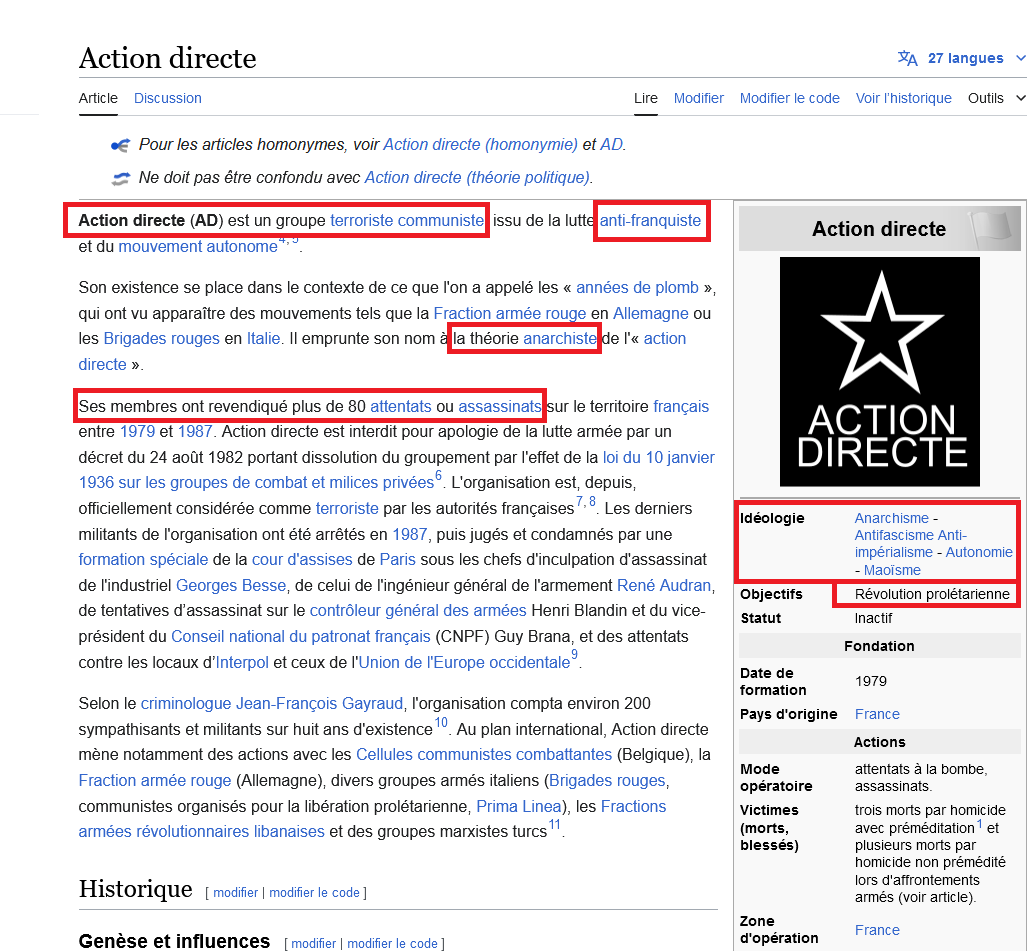Click footnote reference 9
The image size is (1032, 951).
(575, 655)
